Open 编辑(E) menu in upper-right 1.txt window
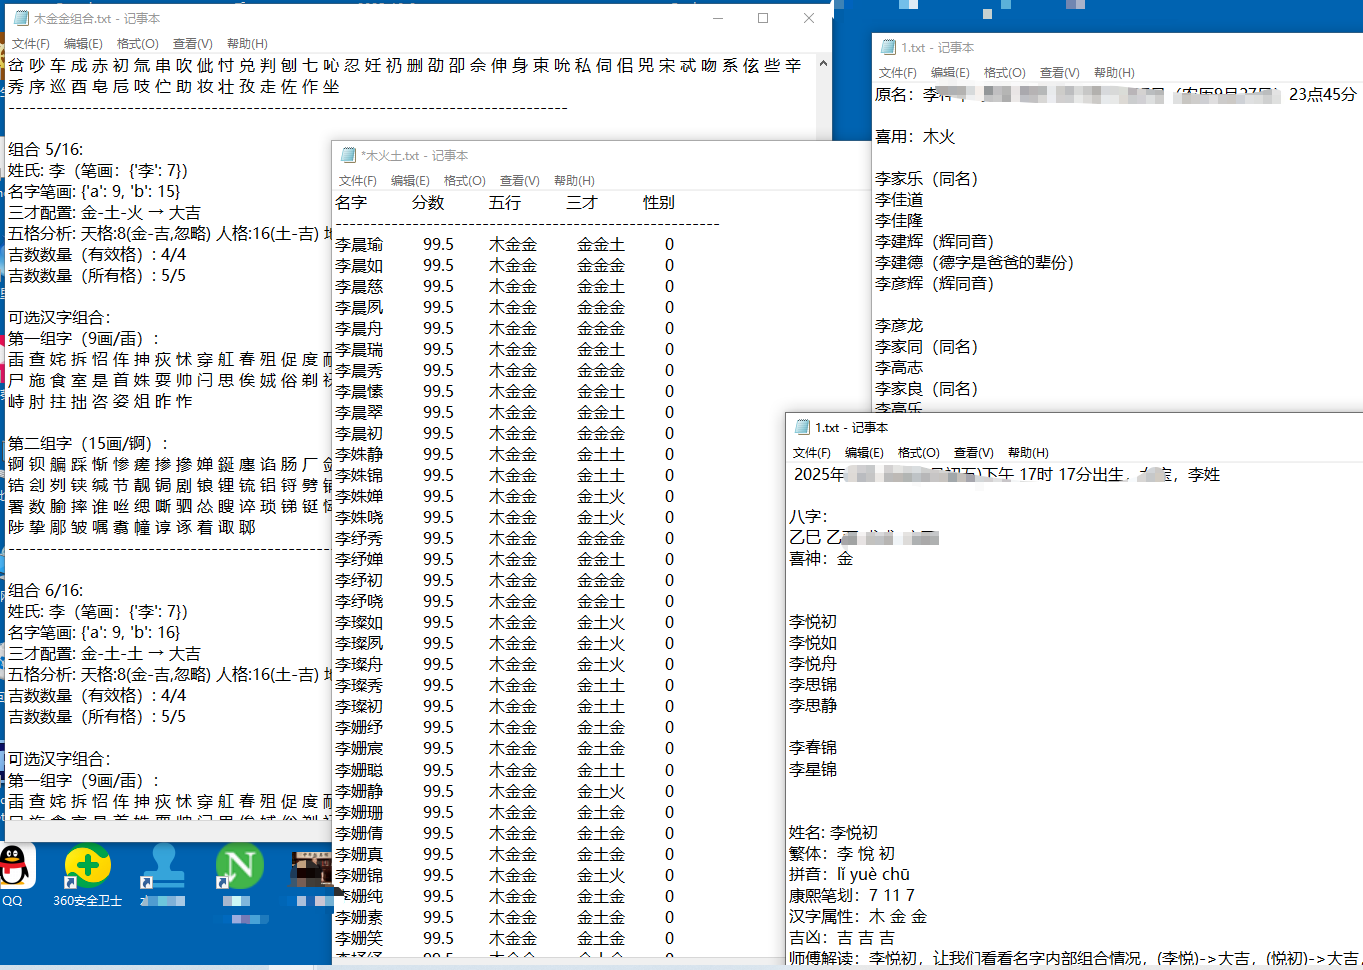The image size is (1363, 970). coord(950,73)
